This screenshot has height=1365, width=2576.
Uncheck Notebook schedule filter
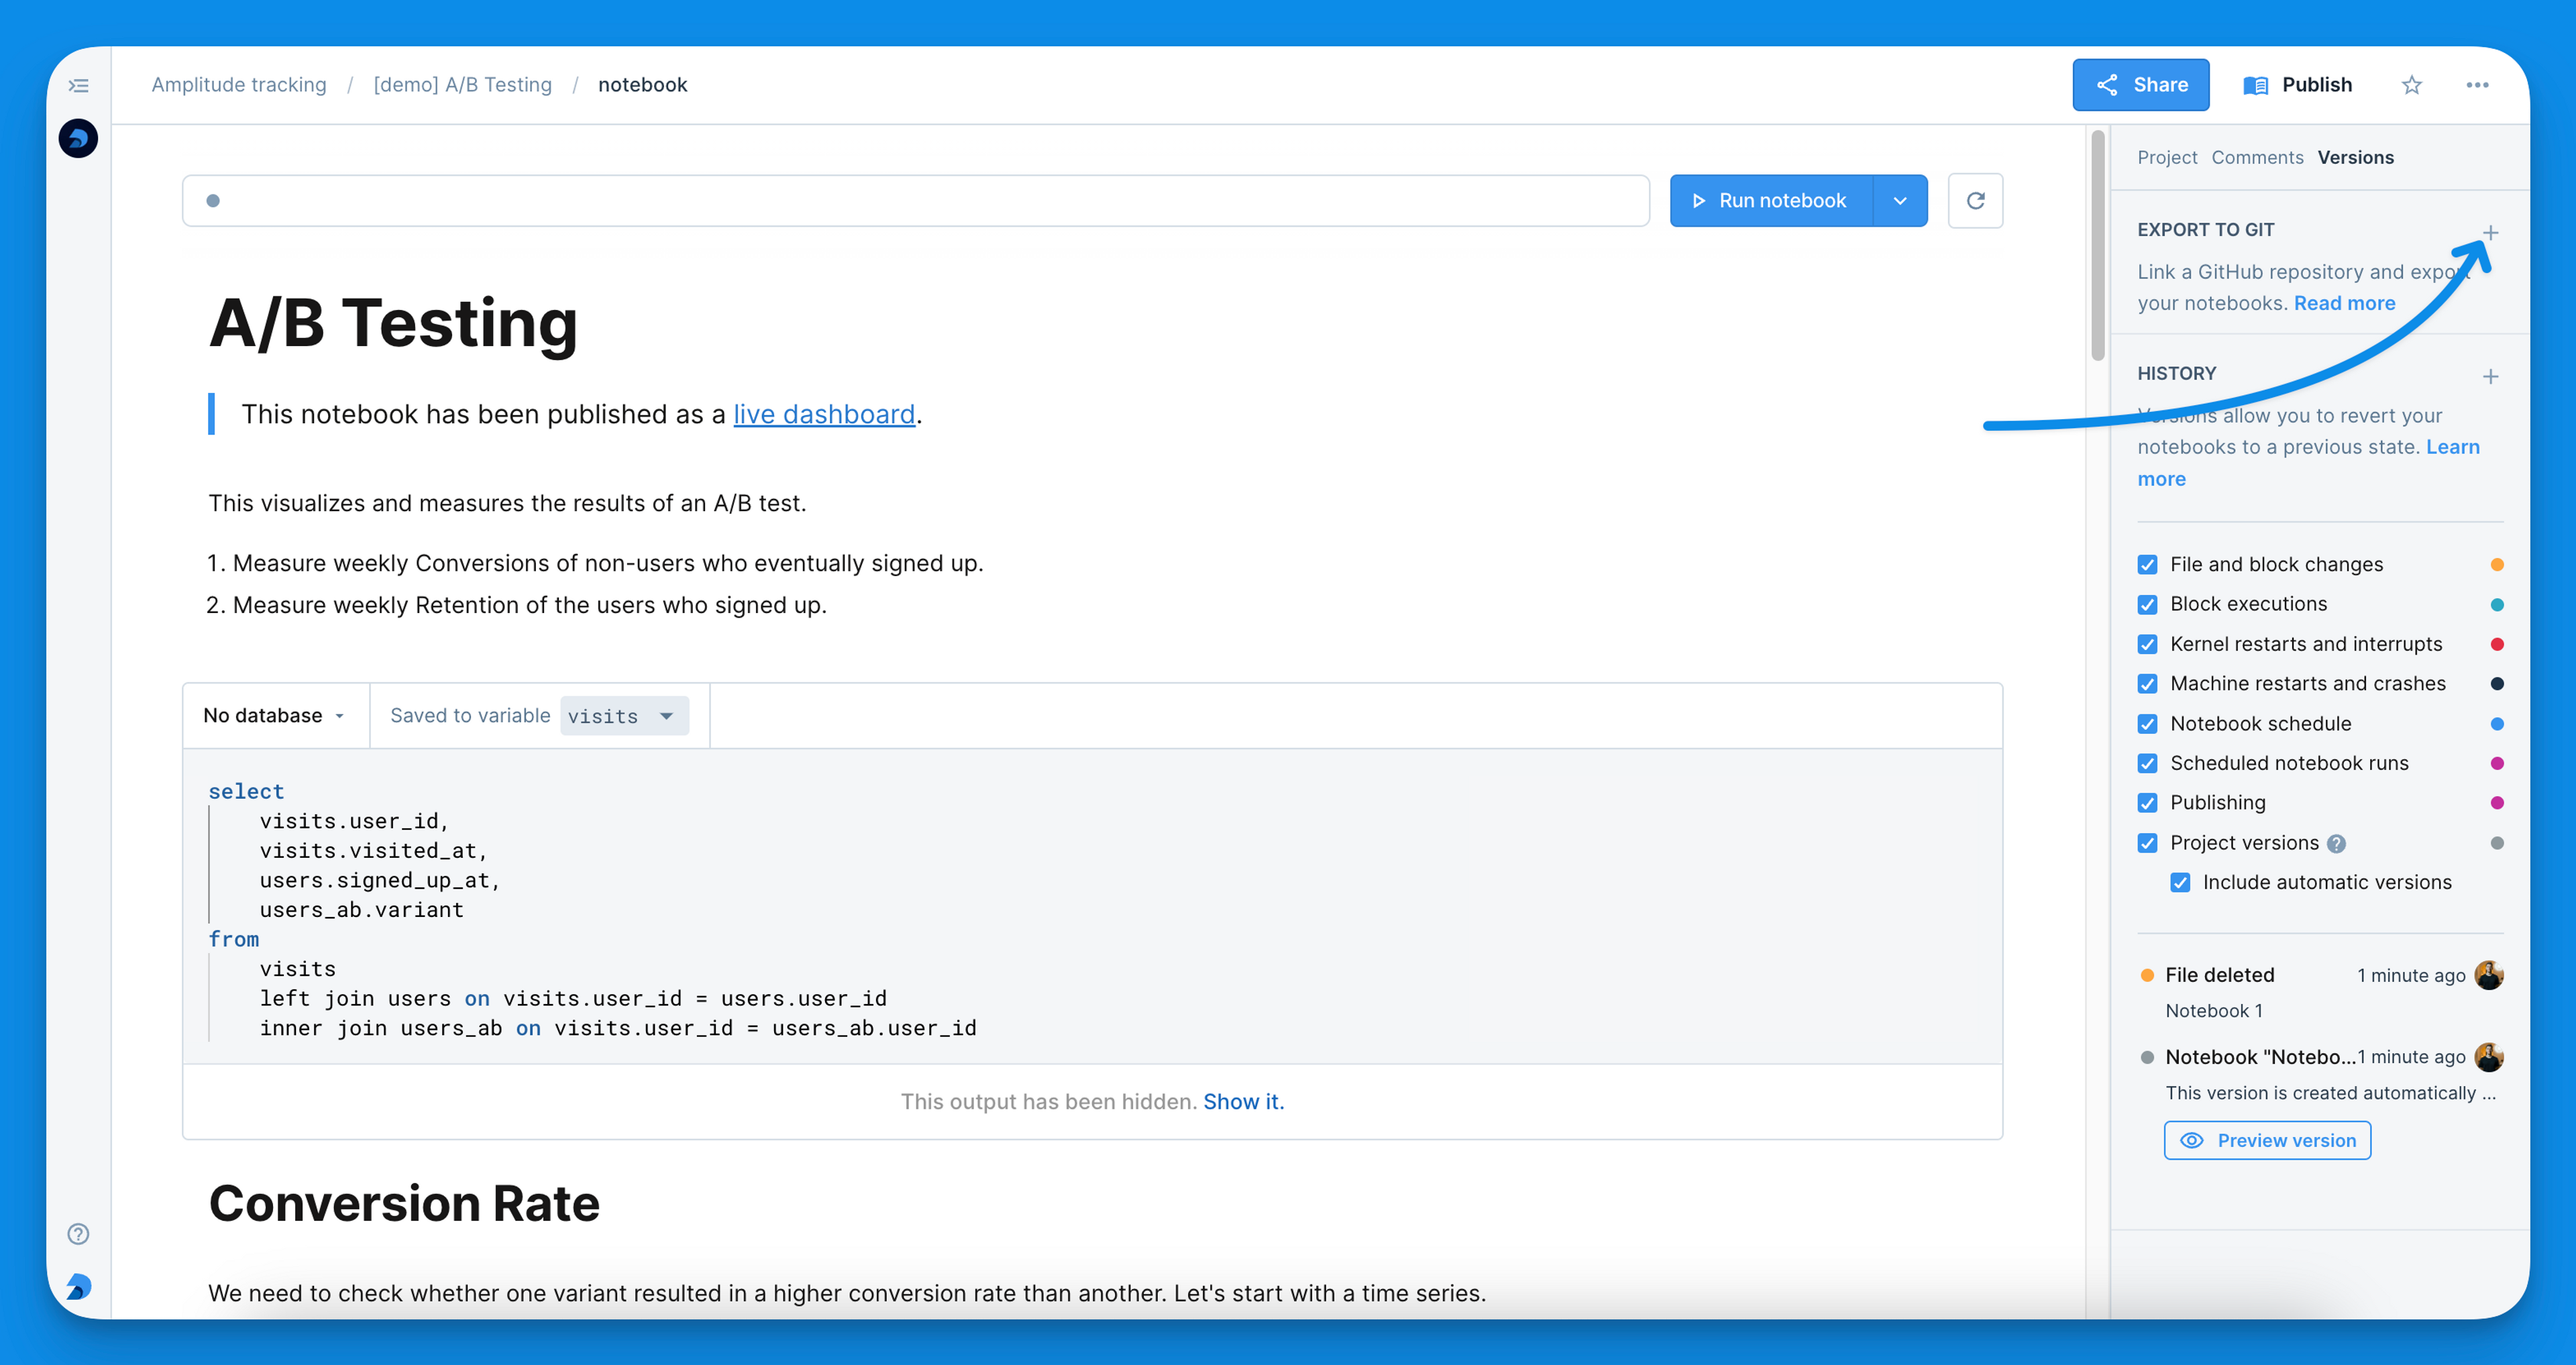coord(2147,724)
